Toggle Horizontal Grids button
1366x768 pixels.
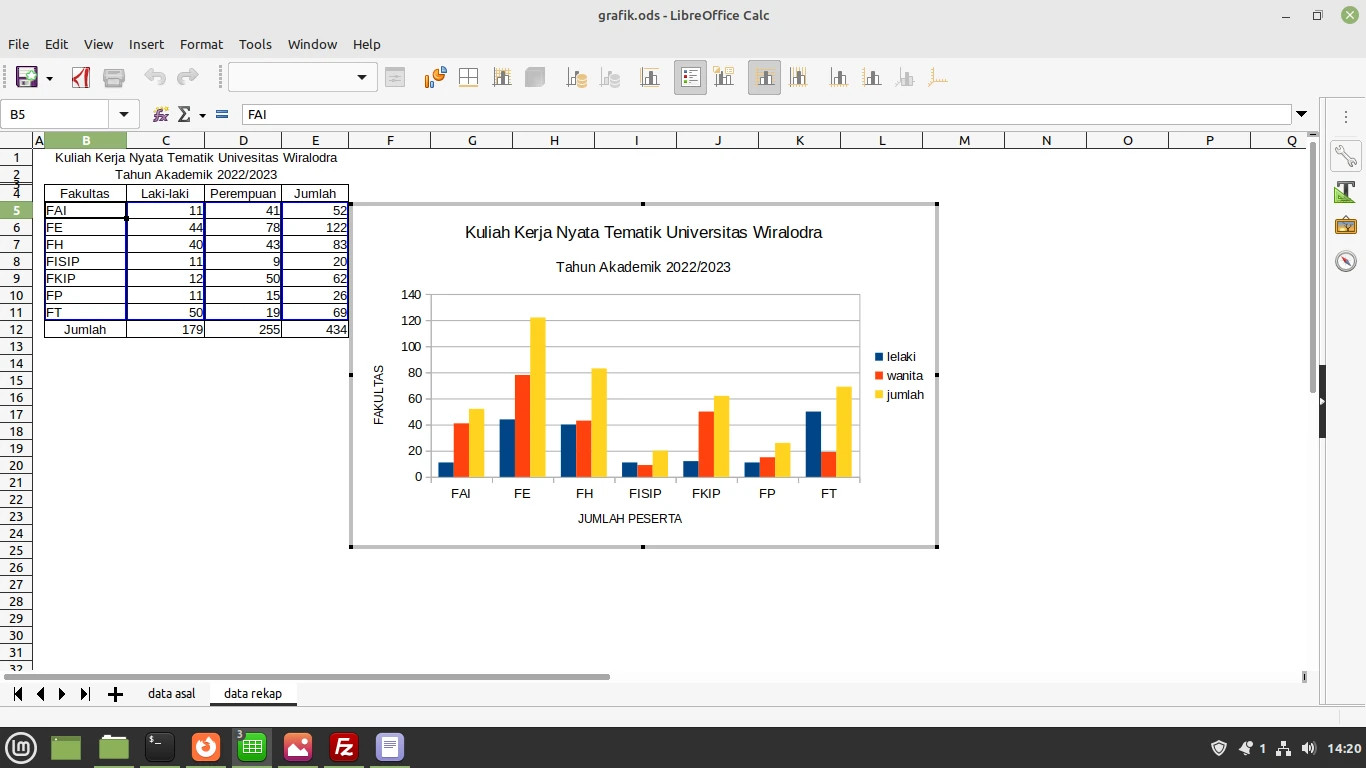[764, 77]
